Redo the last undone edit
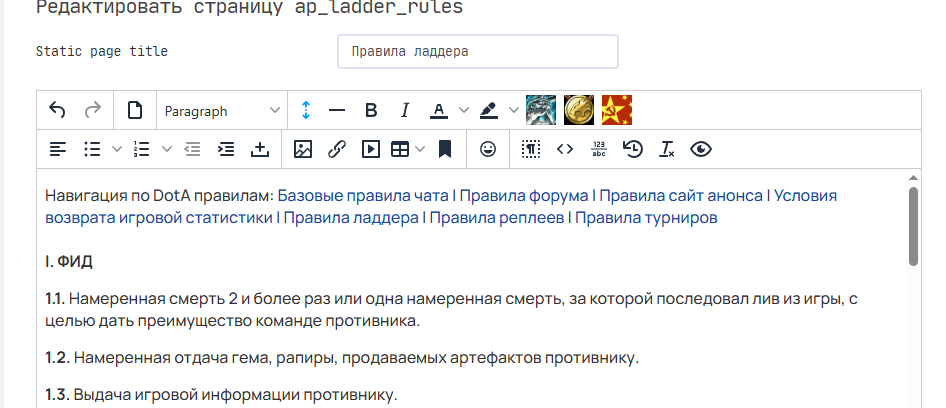 tap(92, 110)
